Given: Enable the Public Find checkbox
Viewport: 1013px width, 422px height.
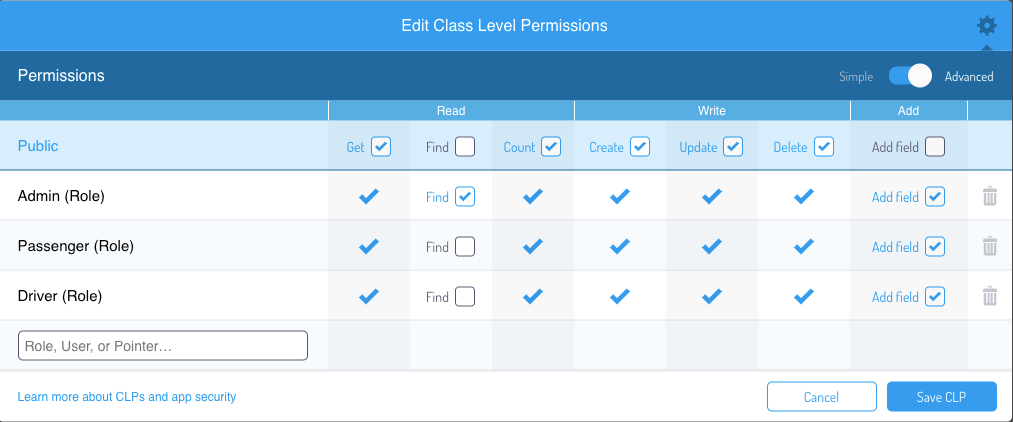Looking at the screenshot, I should 465,147.
